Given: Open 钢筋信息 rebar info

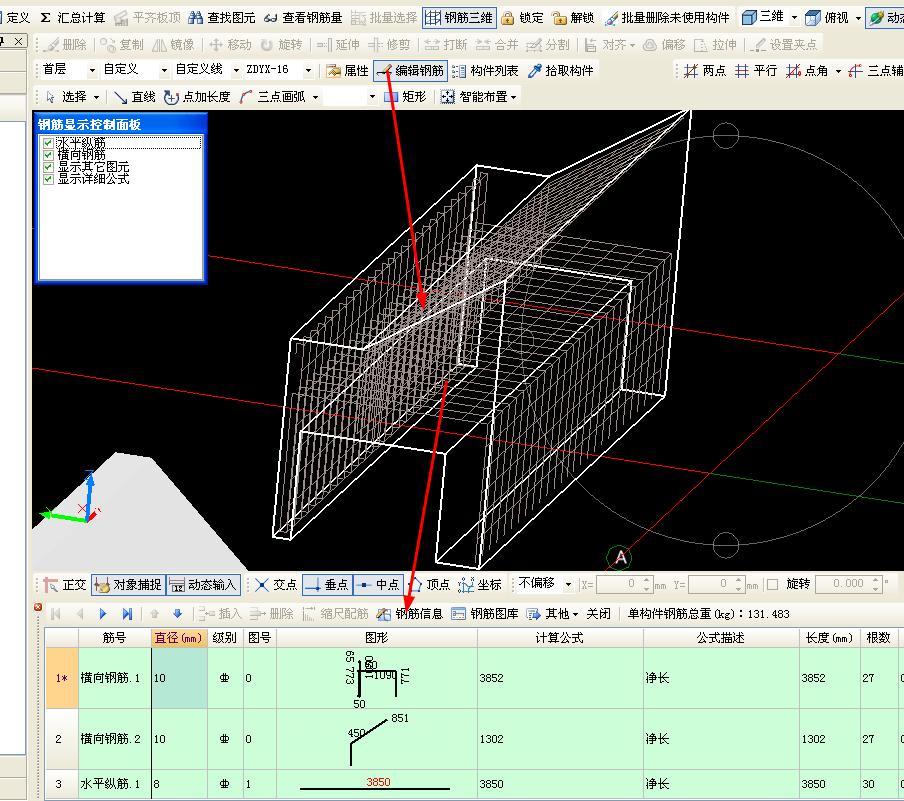Looking at the screenshot, I should (x=409, y=614).
